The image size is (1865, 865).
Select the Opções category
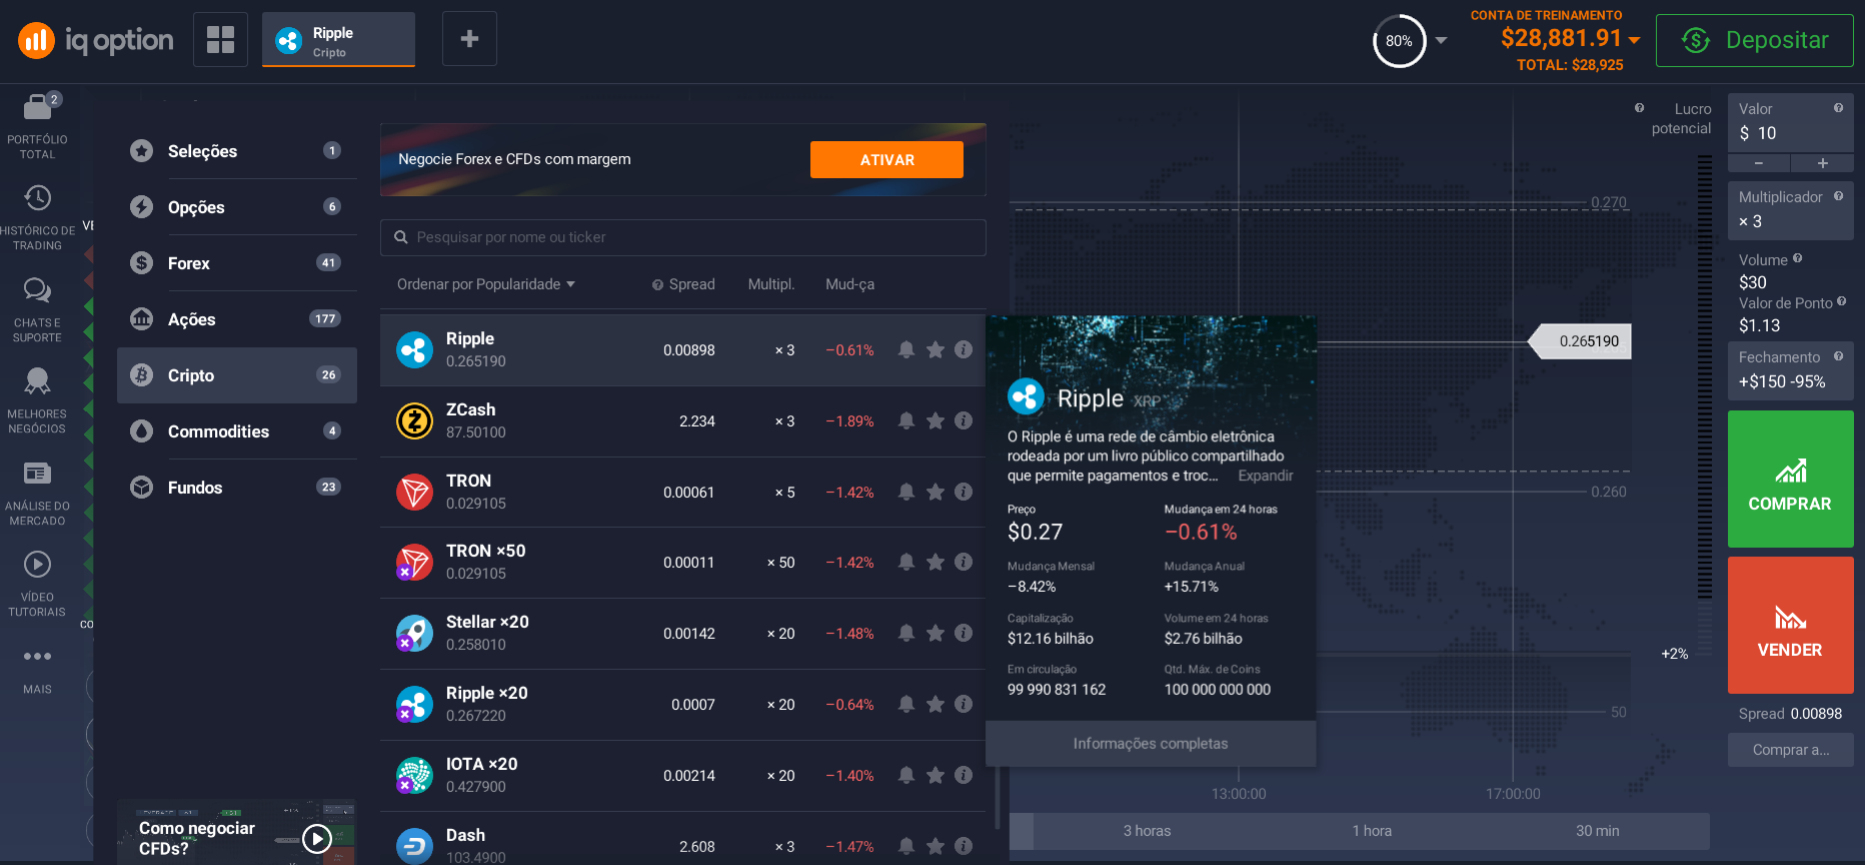(237, 207)
